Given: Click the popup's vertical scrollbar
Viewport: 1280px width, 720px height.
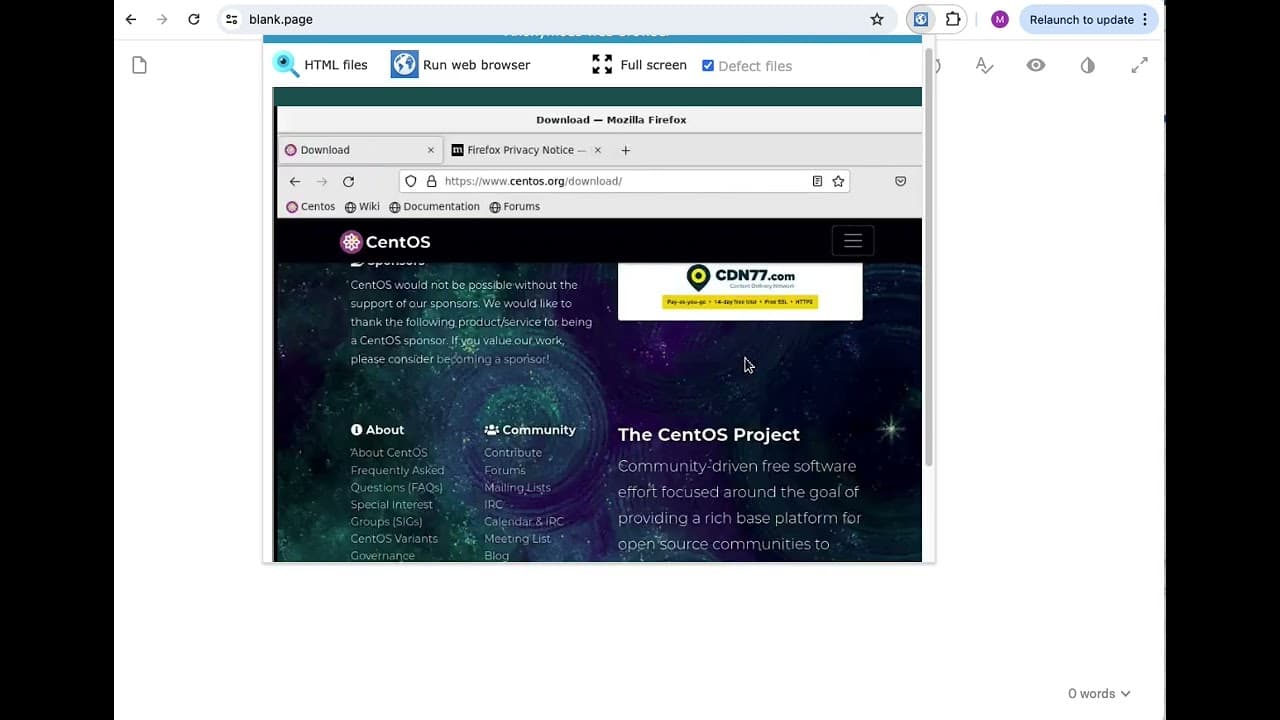Looking at the screenshot, I should 928,257.
